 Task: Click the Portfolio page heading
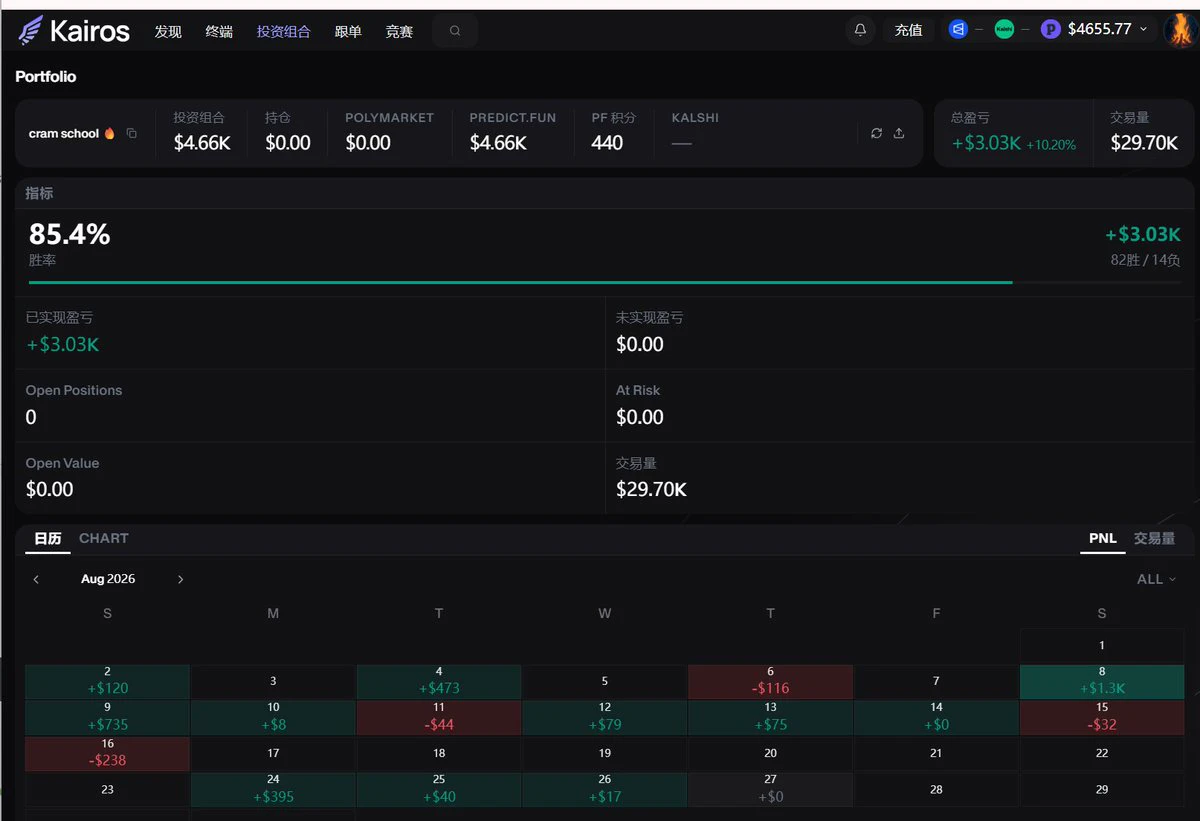pyautogui.click(x=46, y=76)
